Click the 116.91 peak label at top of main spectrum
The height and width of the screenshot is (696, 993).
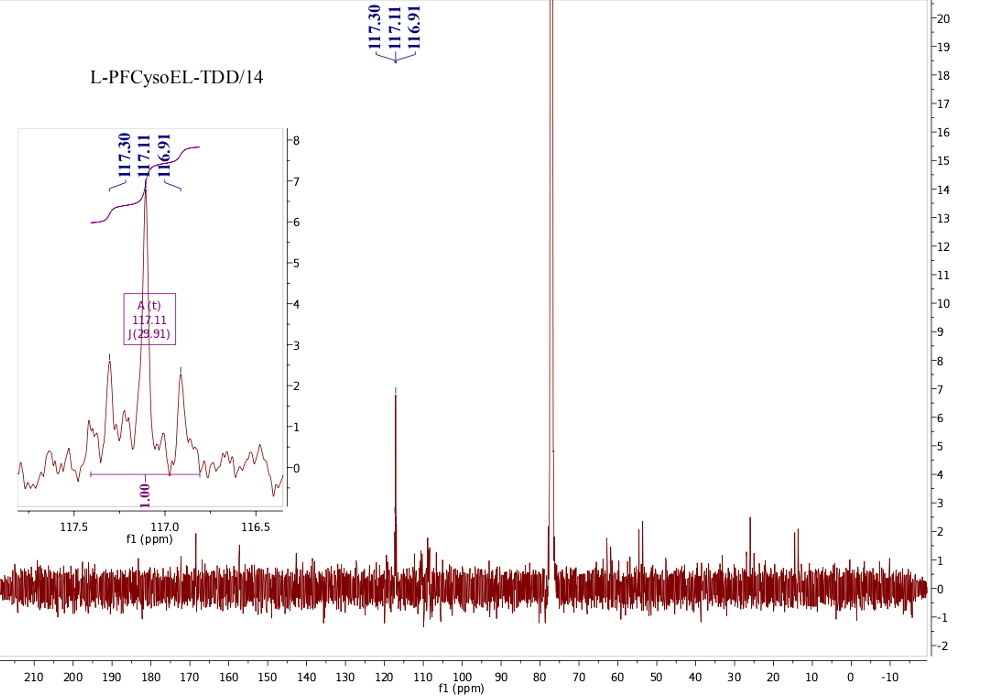[x=415, y=27]
